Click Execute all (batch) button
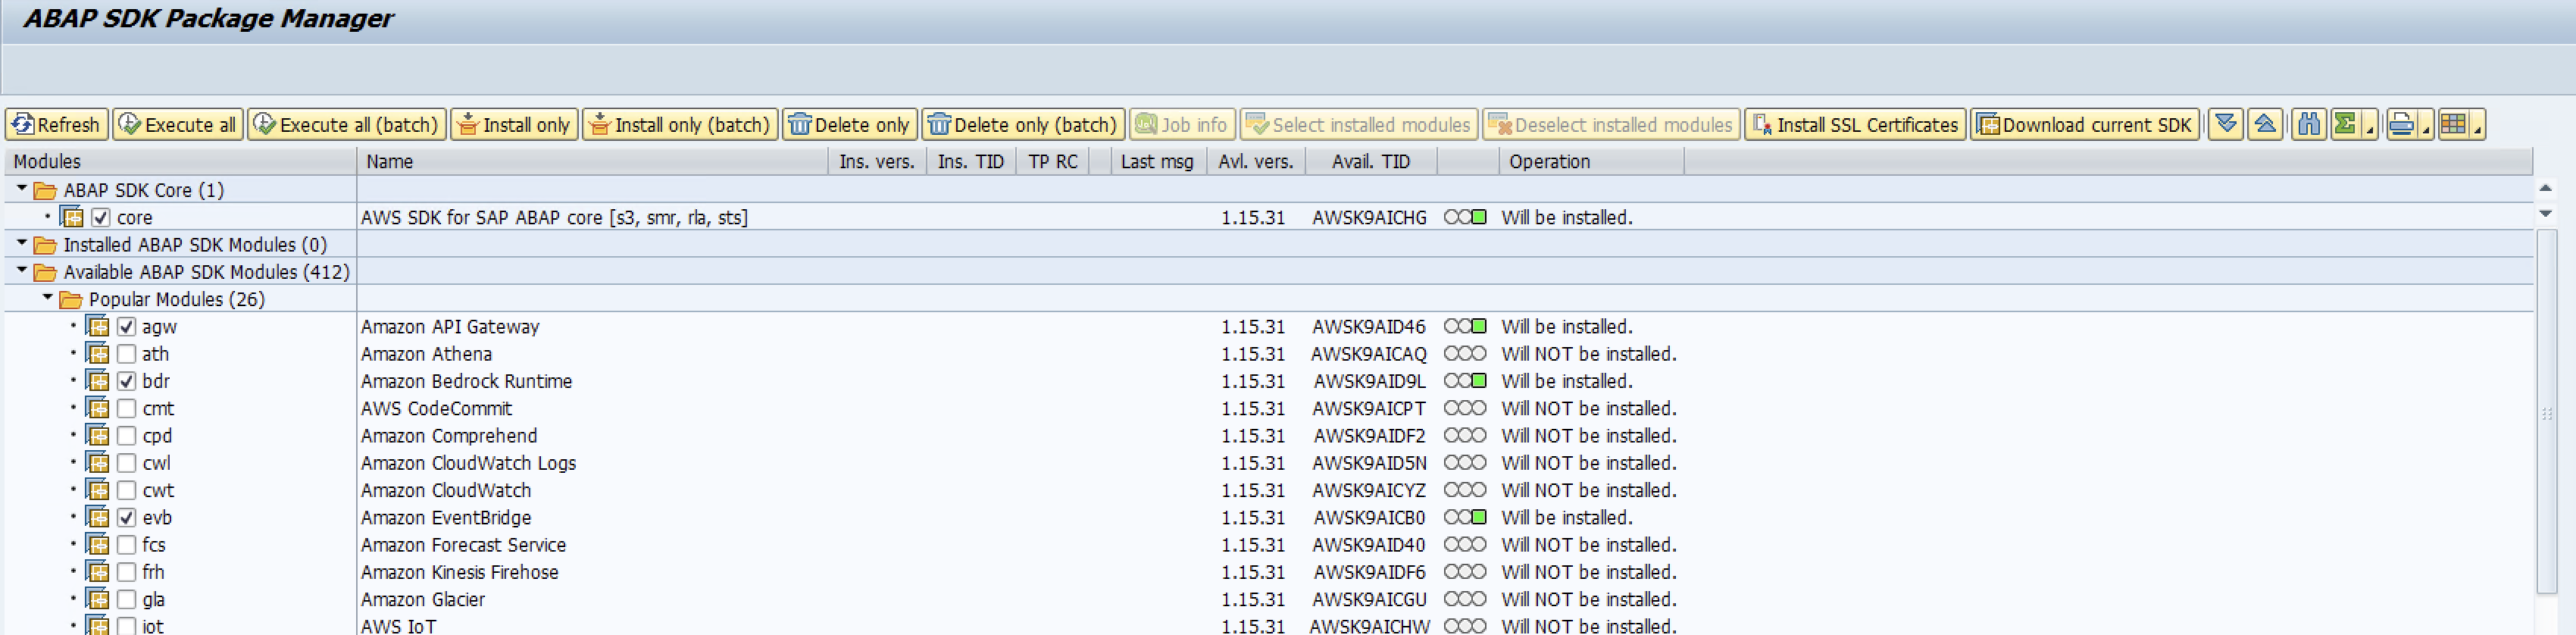Image resolution: width=2576 pixels, height=635 pixels. click(347, 124)
